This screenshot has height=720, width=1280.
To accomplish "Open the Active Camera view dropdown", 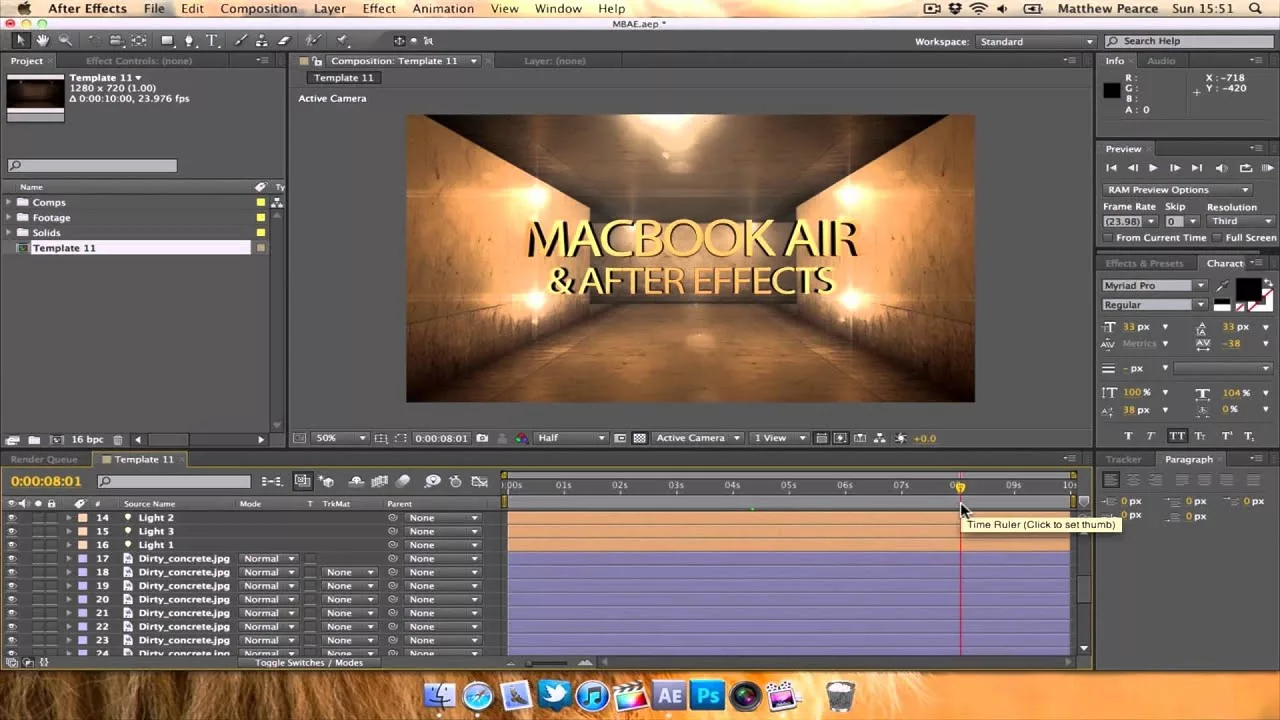I will 697,437.
